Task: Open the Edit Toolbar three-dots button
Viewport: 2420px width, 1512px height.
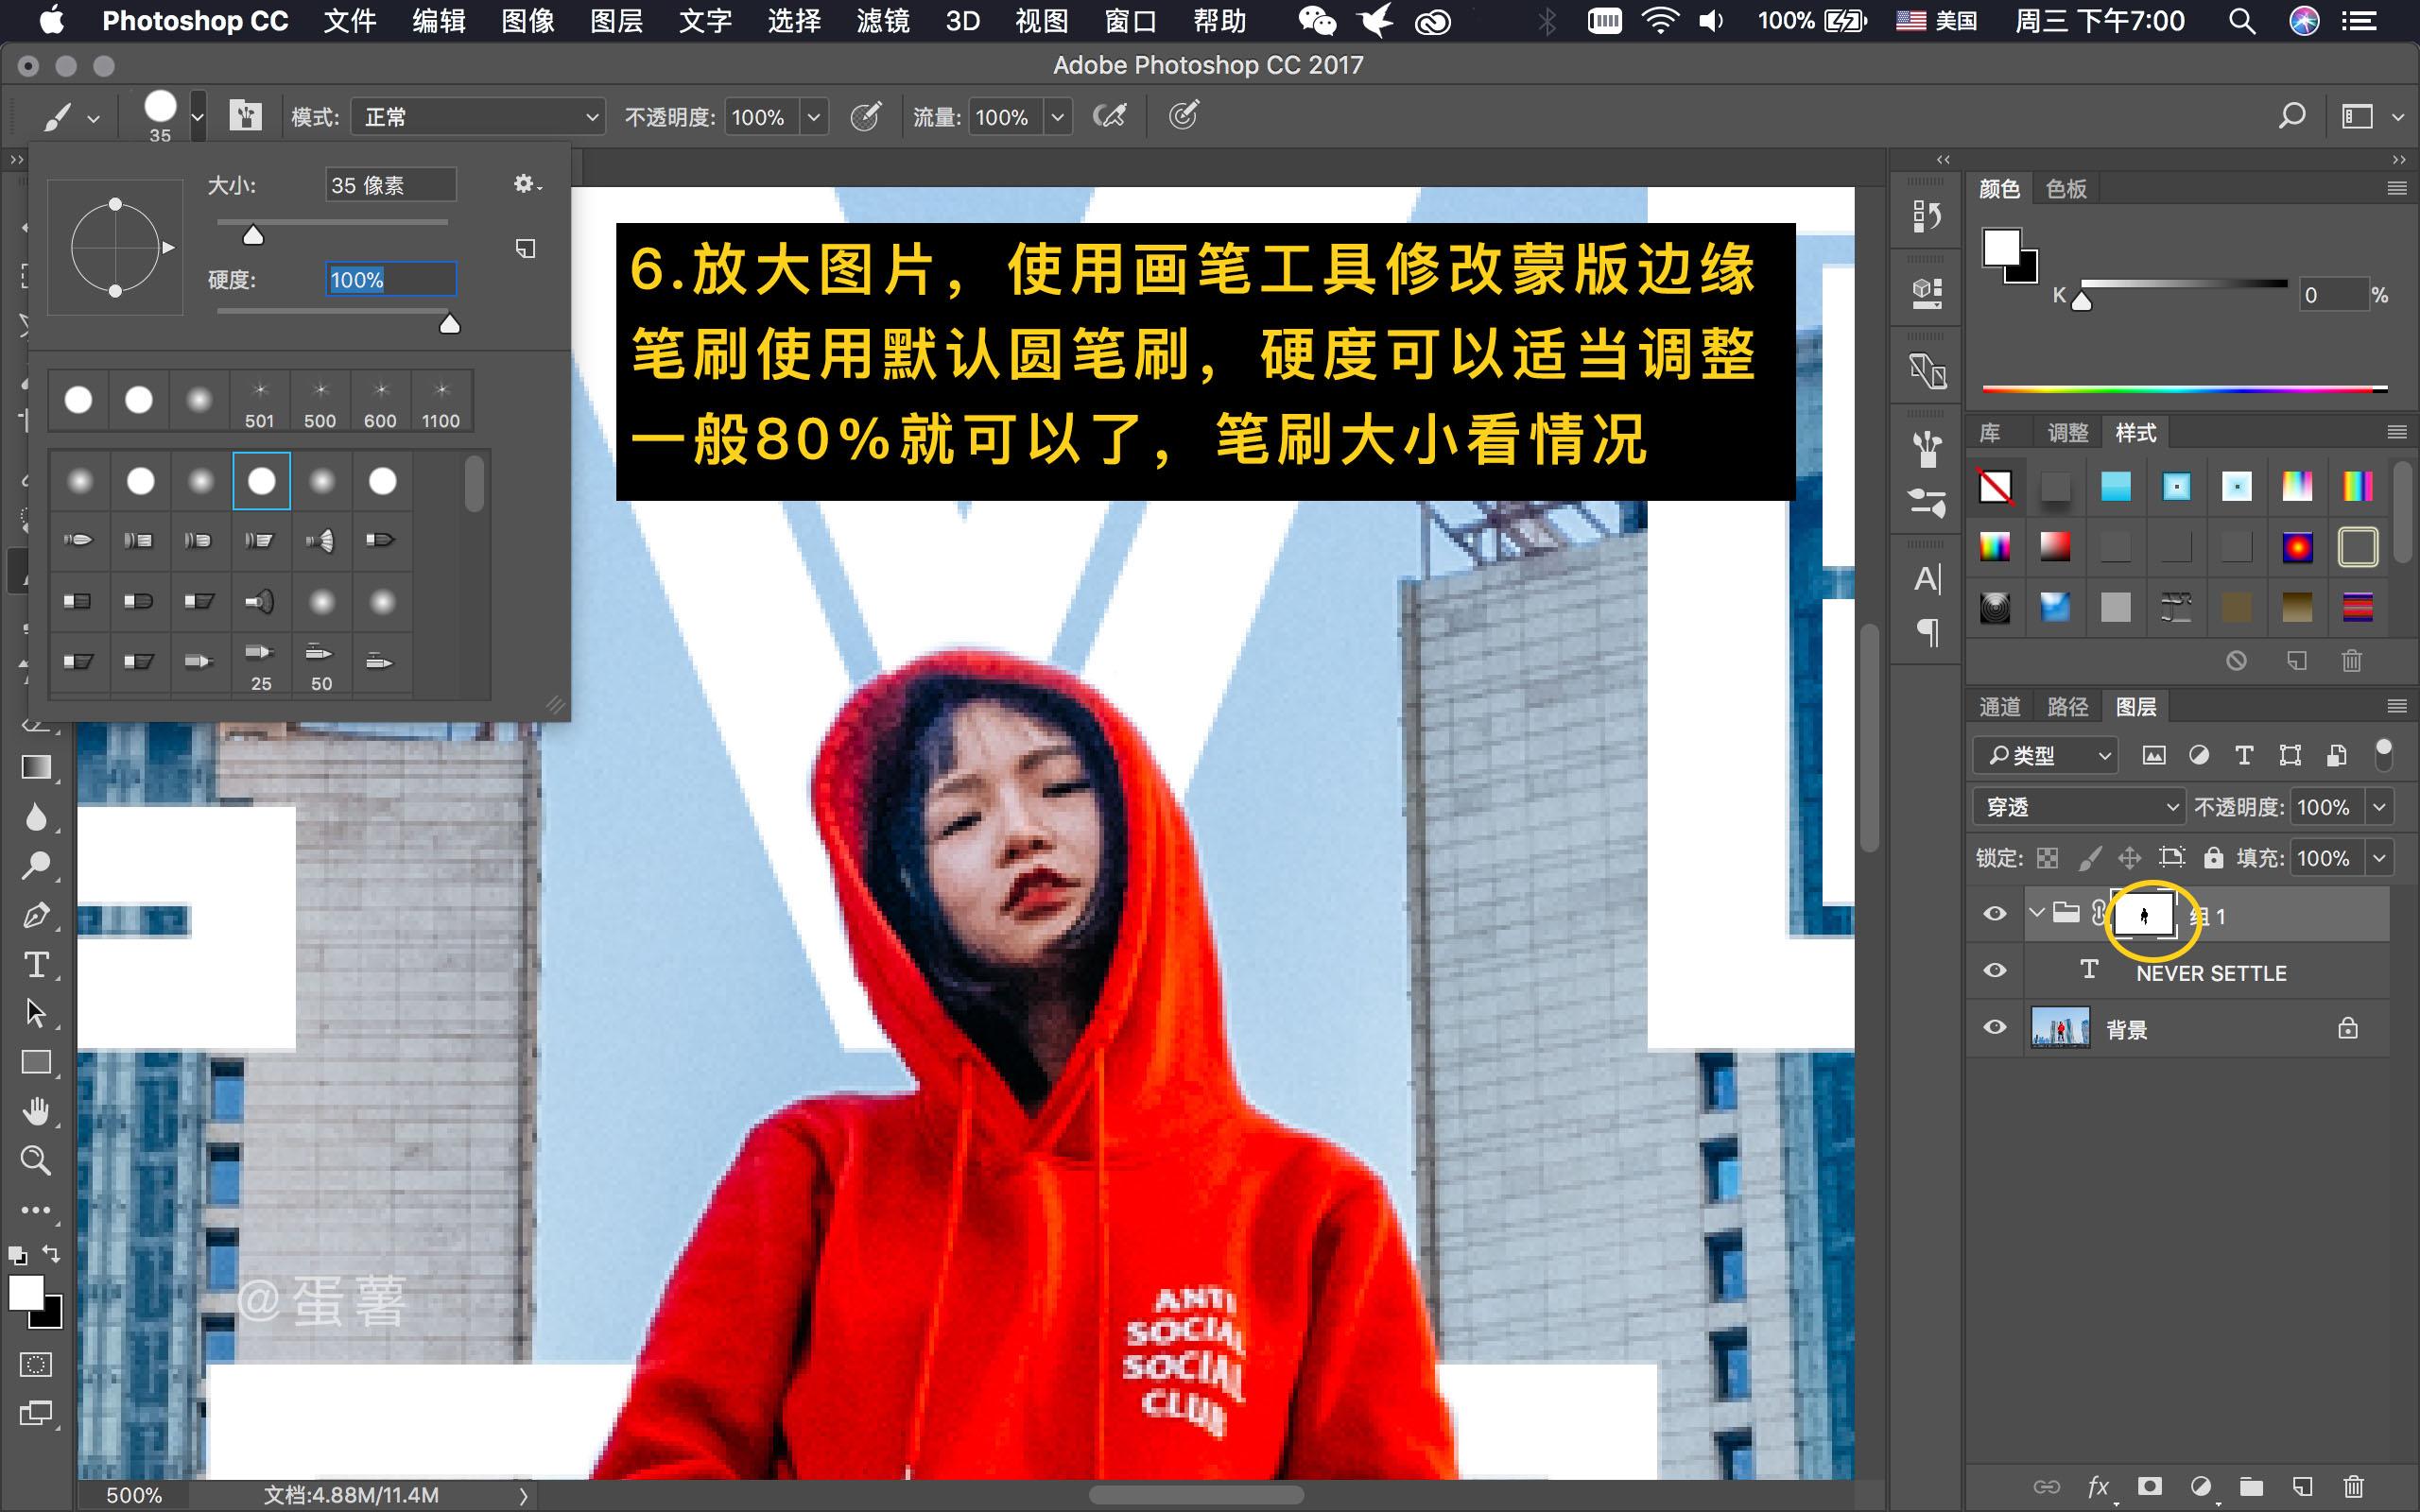Action: [x=36, y=1210]
